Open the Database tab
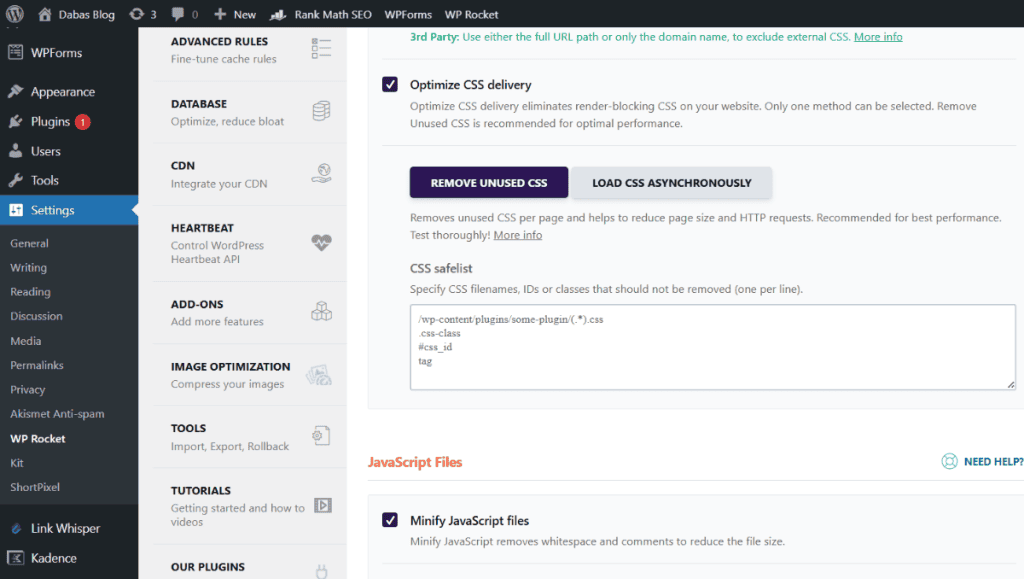Screen dimensions: 1024x579 249,112
